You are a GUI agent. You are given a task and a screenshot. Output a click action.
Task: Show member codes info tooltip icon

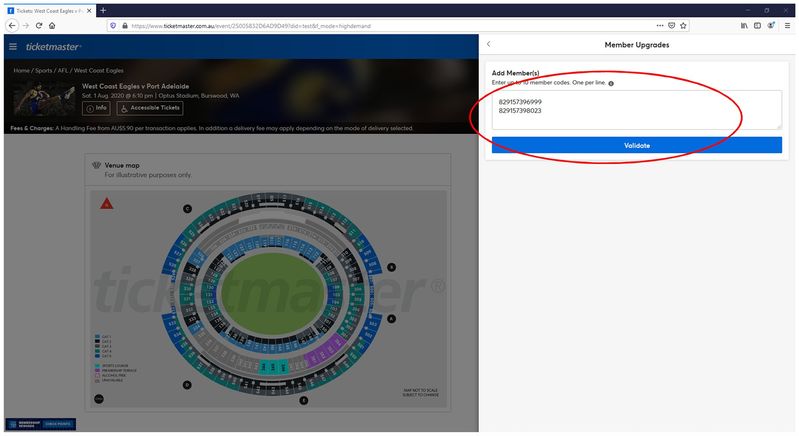pos(611,83)
